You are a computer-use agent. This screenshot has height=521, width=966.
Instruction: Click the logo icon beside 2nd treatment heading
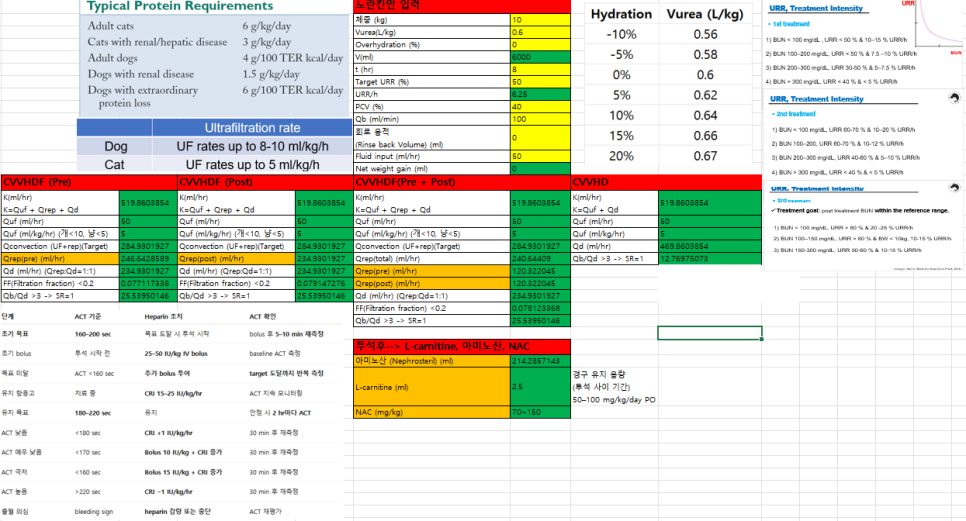coord(952,98)
